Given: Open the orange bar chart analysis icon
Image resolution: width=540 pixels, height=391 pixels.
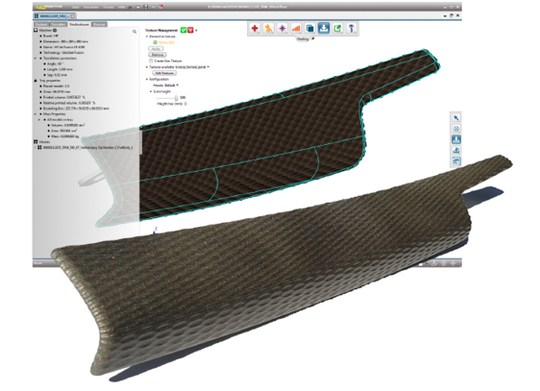Looking at the screenshot, I should 296,28.
